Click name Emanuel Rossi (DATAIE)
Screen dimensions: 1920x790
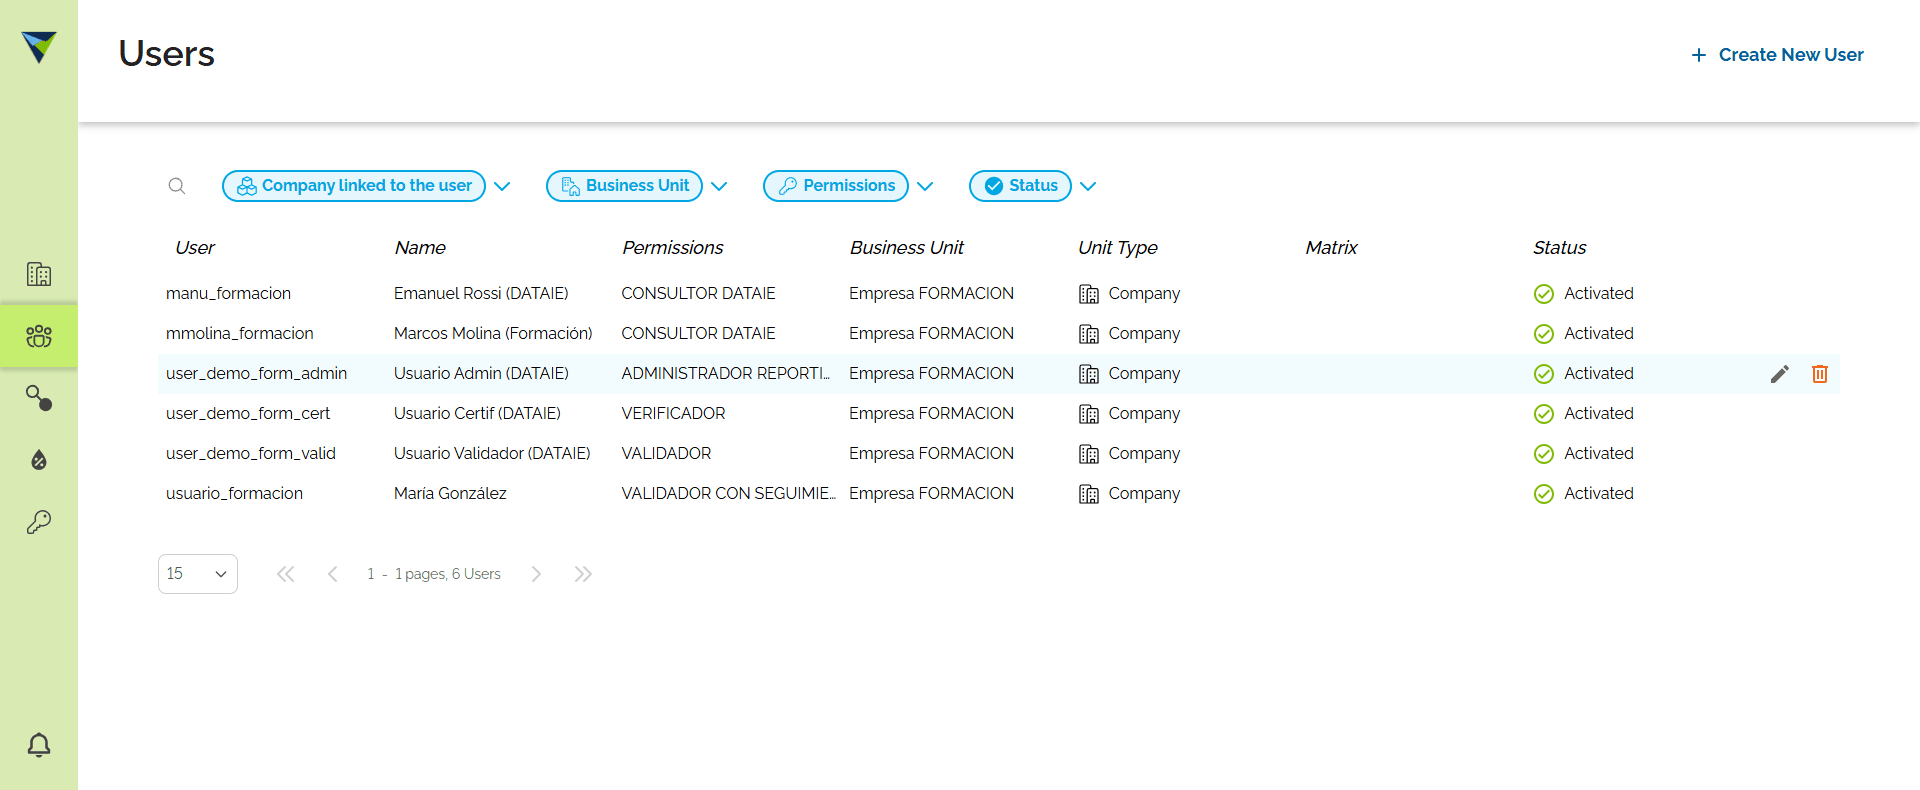(x=481, y=294)
